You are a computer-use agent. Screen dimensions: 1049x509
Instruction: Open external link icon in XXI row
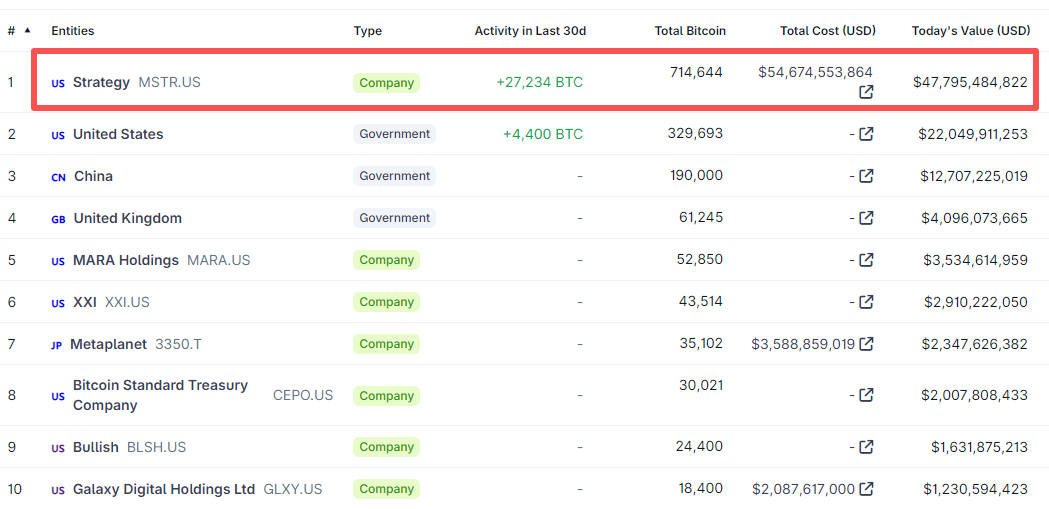(x=866, y=302)
